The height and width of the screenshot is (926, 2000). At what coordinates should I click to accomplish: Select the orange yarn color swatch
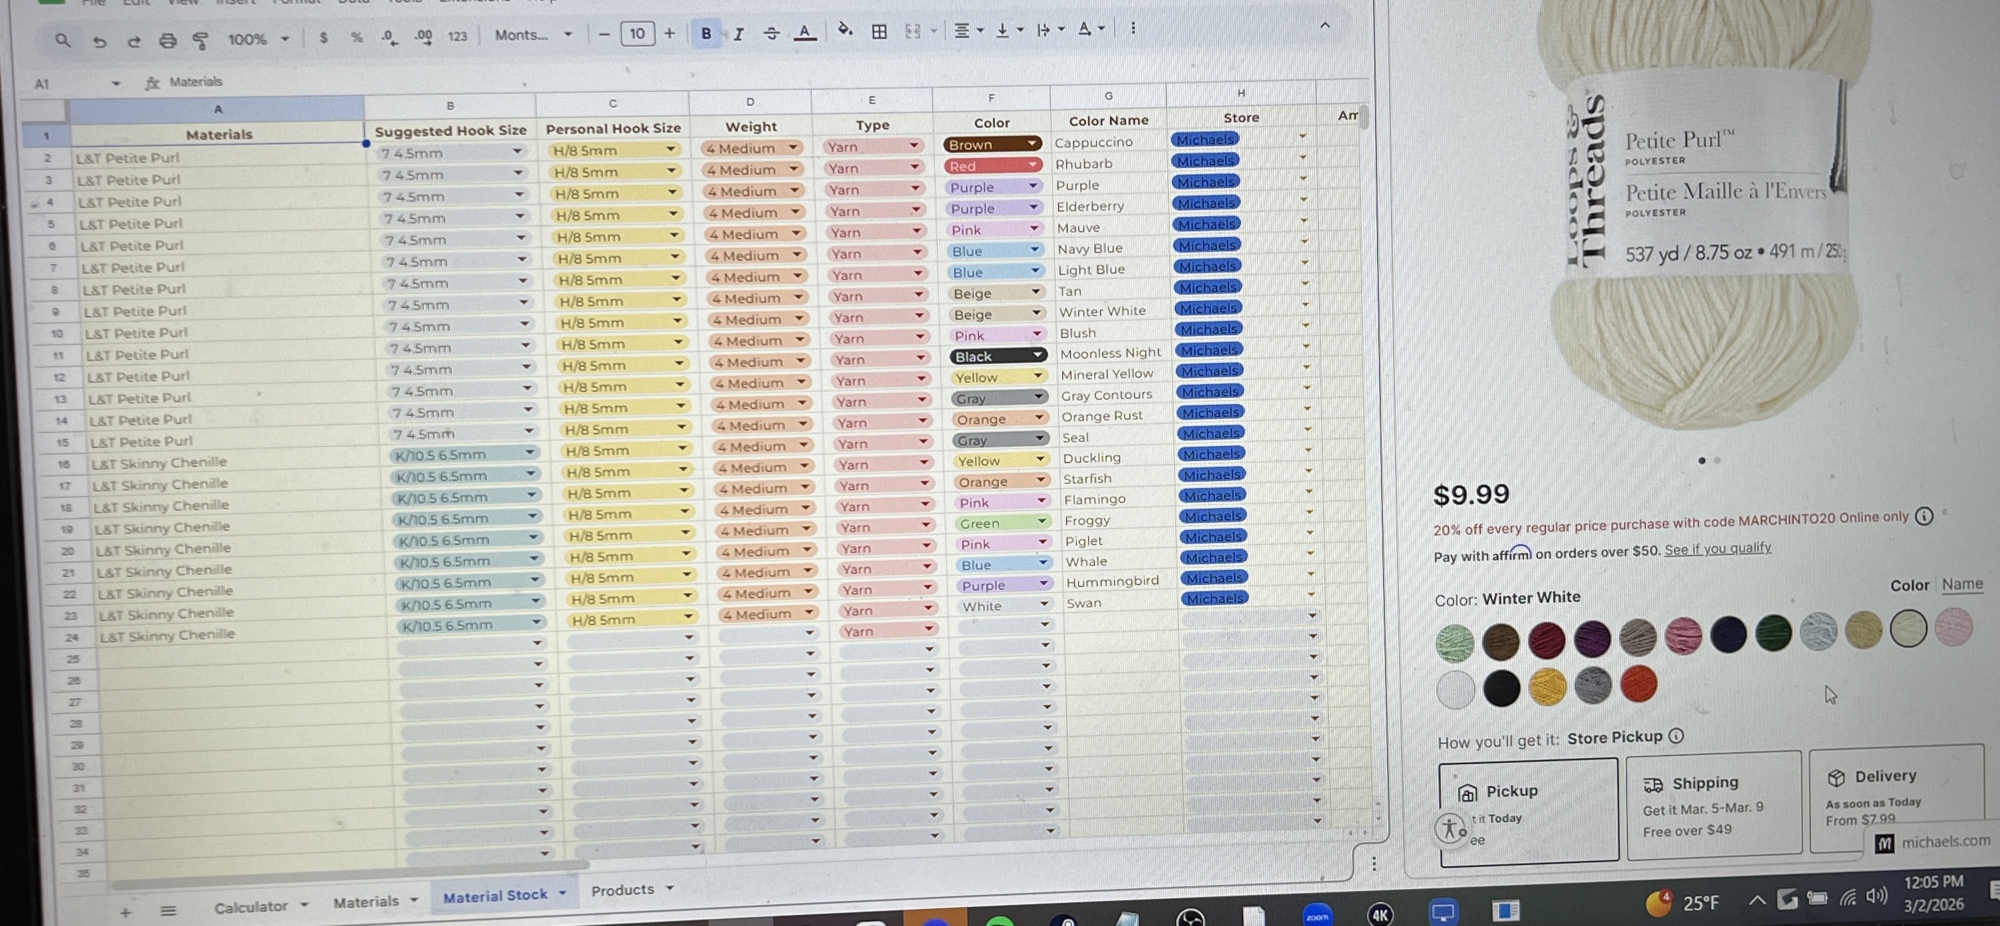[x=1638, y=685]
